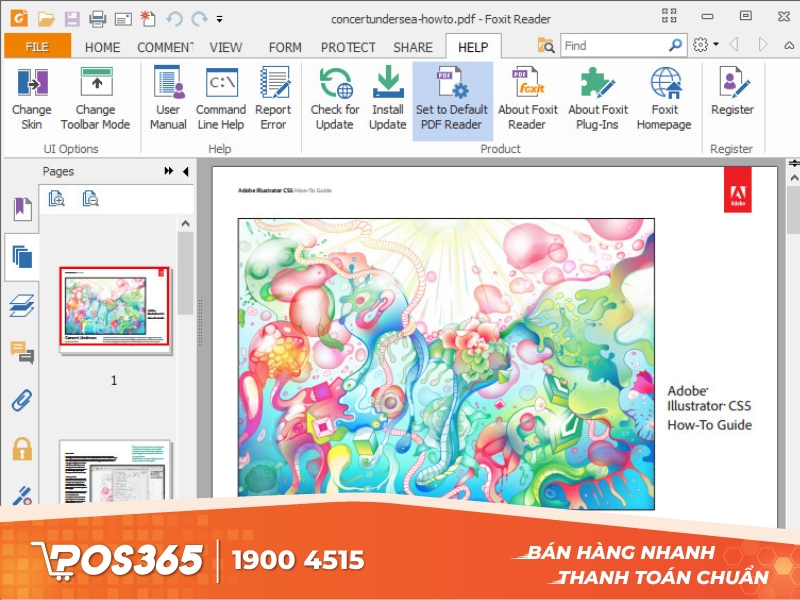Open the FILE menu
Image resolution: width=800 pixels, height=600 pixels.
37,47
